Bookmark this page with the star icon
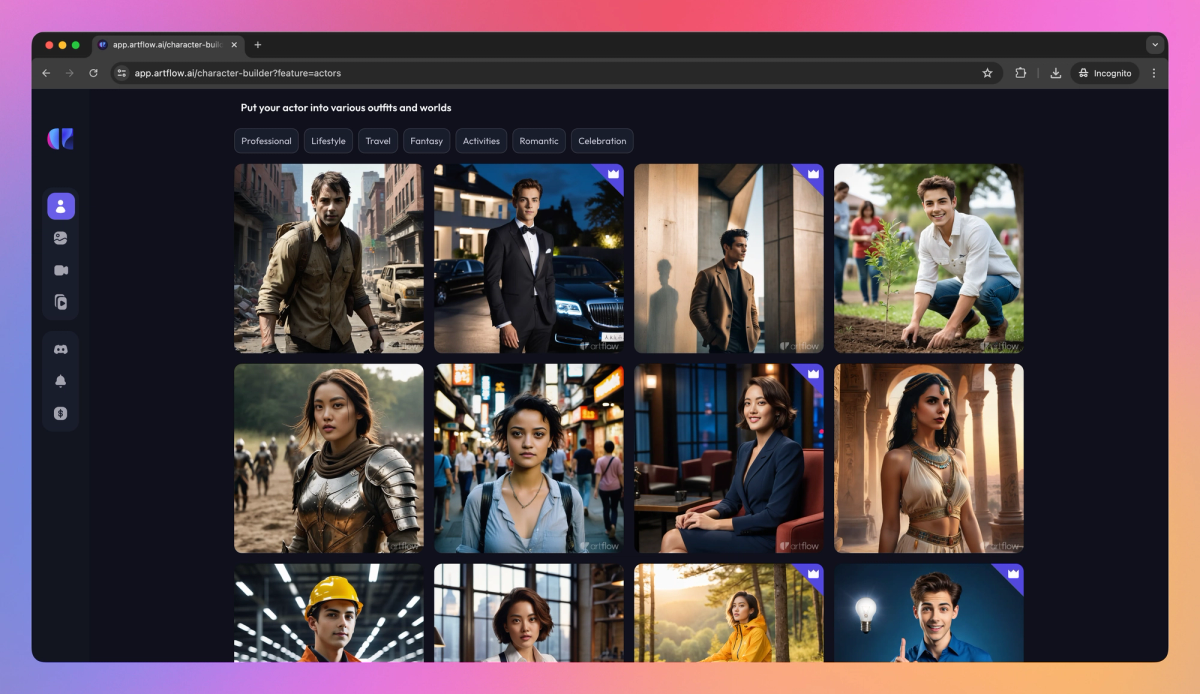1200x694 pixels. coord(987,73)
